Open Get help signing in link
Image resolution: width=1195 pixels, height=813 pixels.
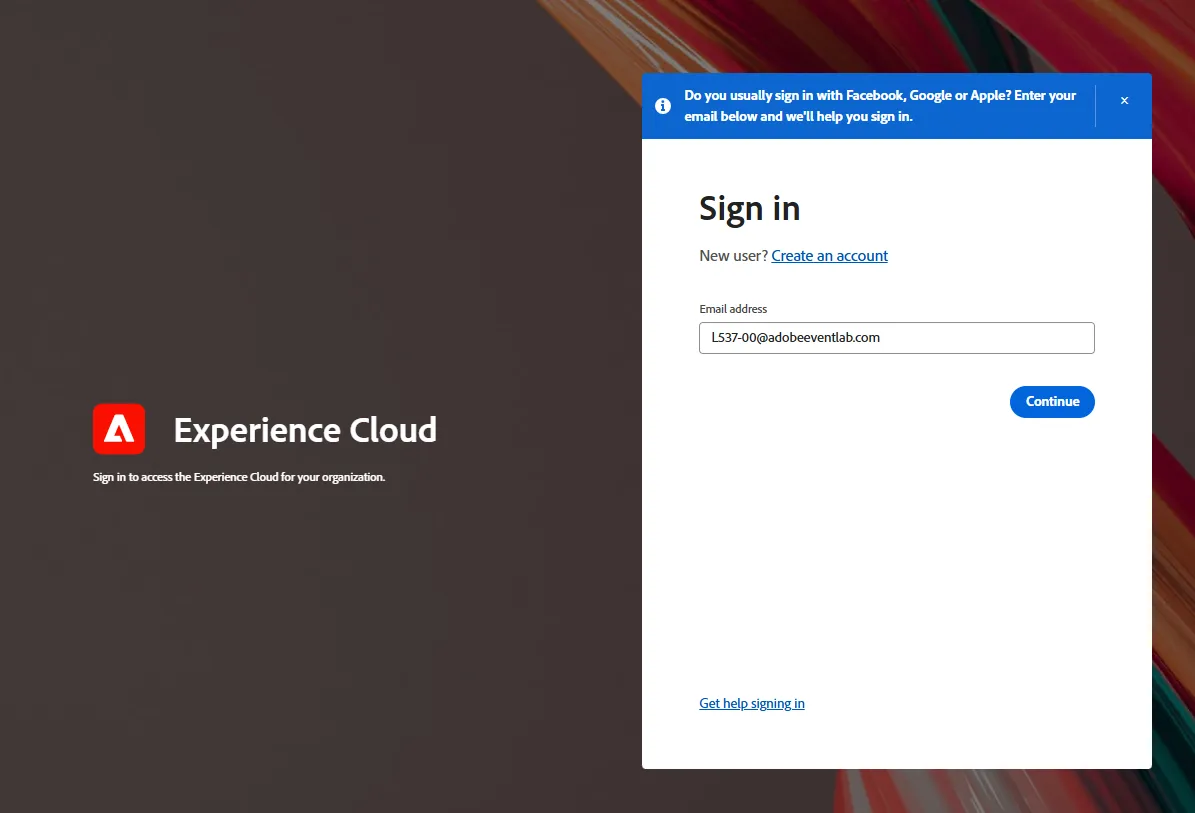[x=751, y=703]
